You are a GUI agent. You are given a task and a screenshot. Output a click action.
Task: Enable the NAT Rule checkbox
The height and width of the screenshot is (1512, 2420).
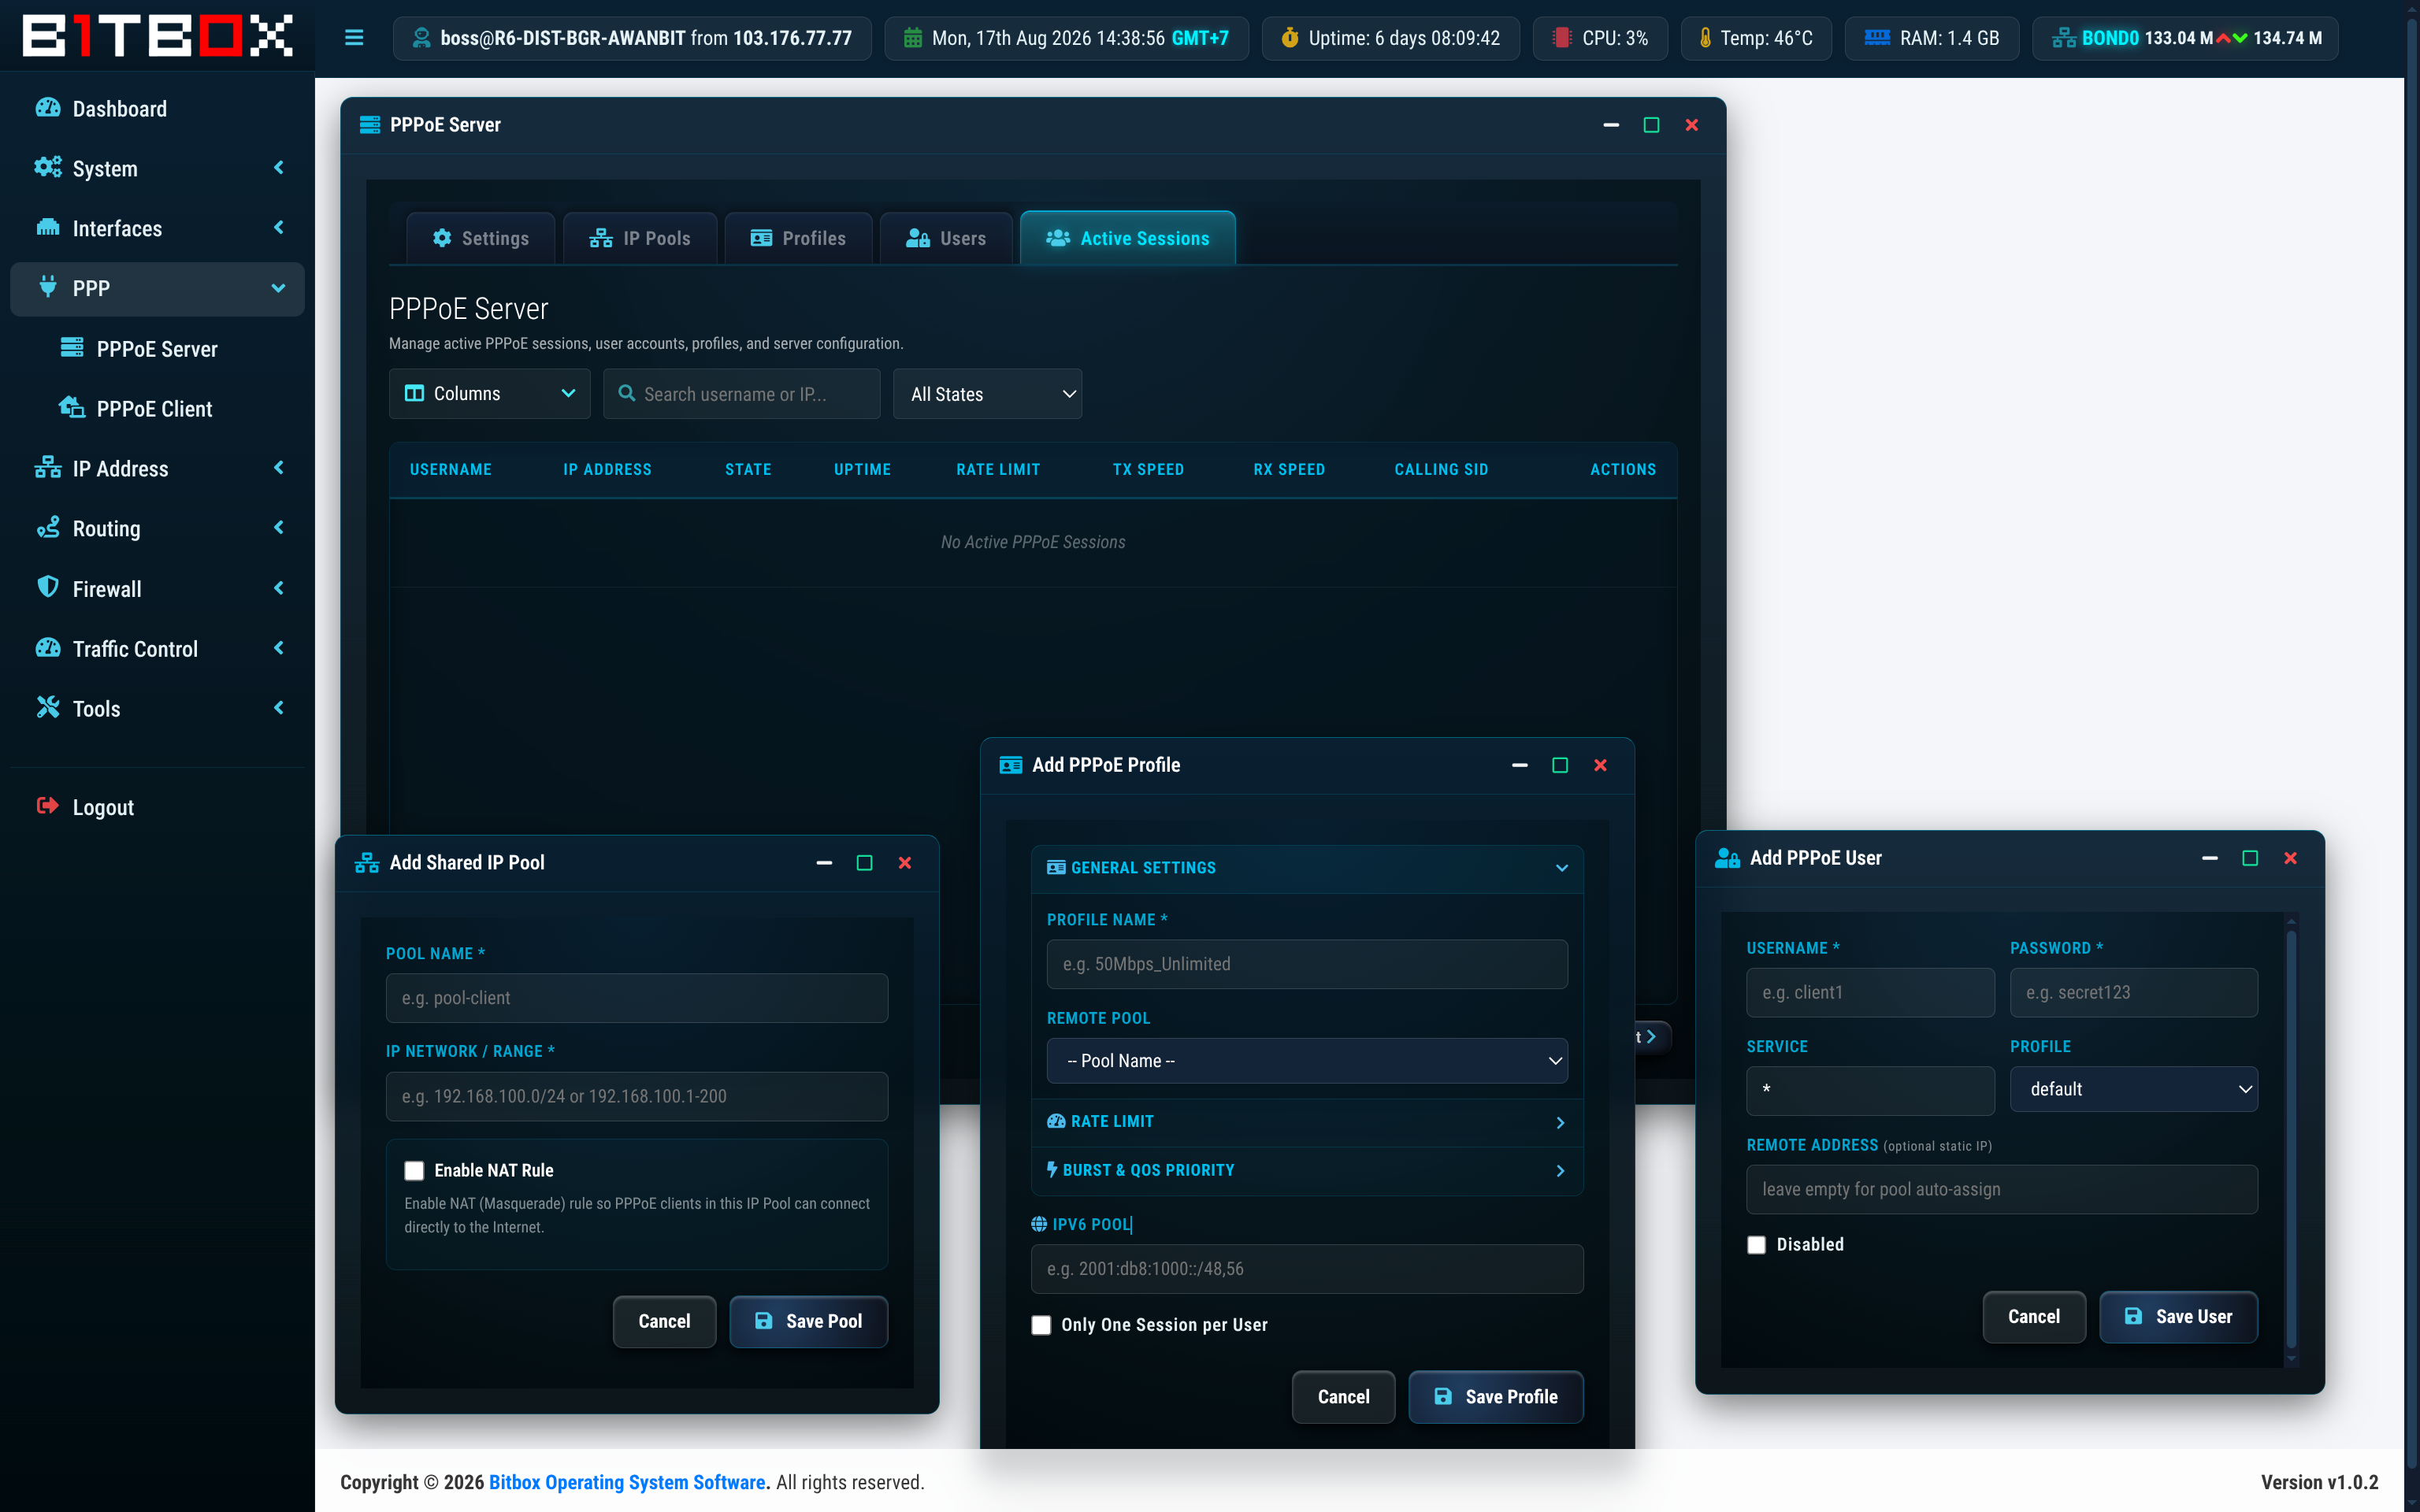(414, 1170)
